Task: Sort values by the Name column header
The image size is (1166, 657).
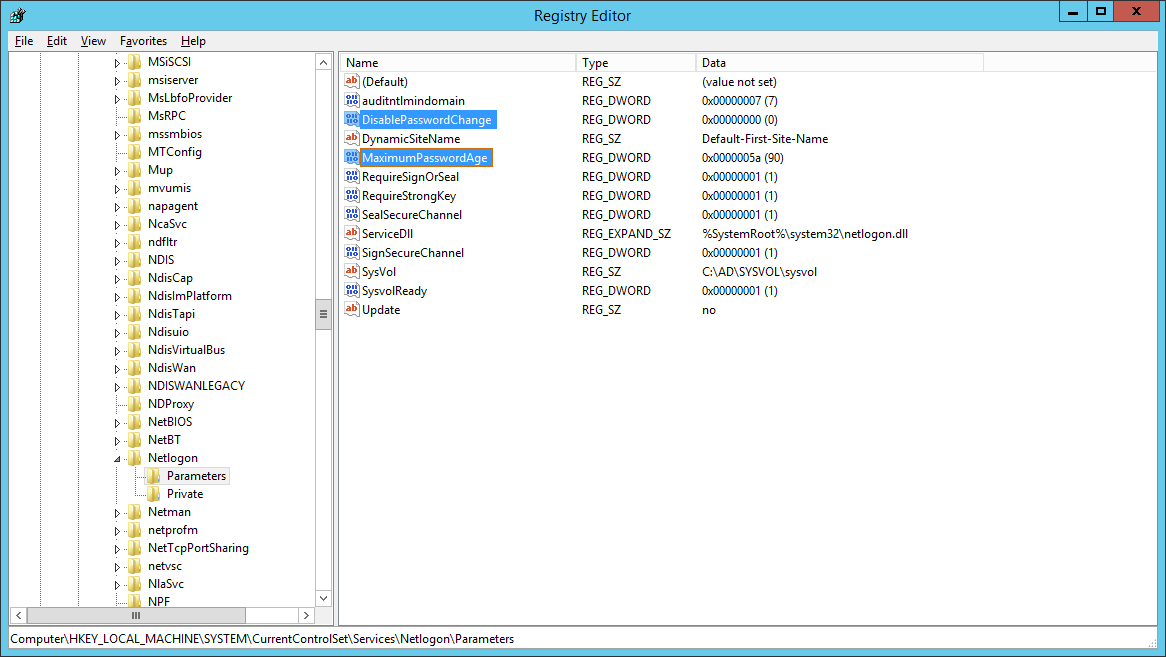Action: pyautogui.click(x=457, y=62)
